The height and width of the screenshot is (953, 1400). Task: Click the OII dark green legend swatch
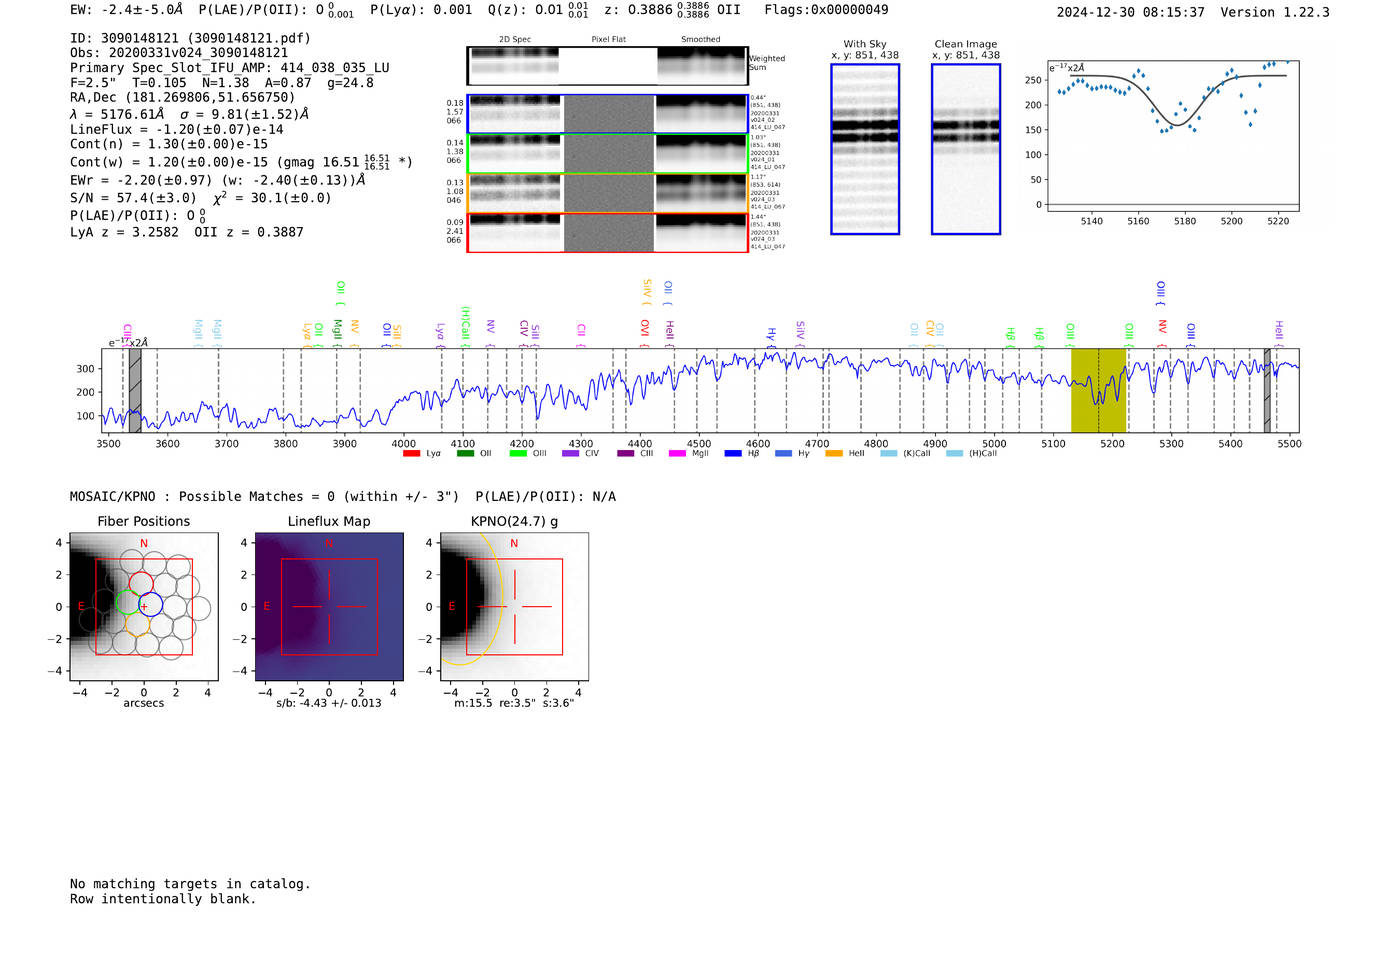(x=465, y=454)
